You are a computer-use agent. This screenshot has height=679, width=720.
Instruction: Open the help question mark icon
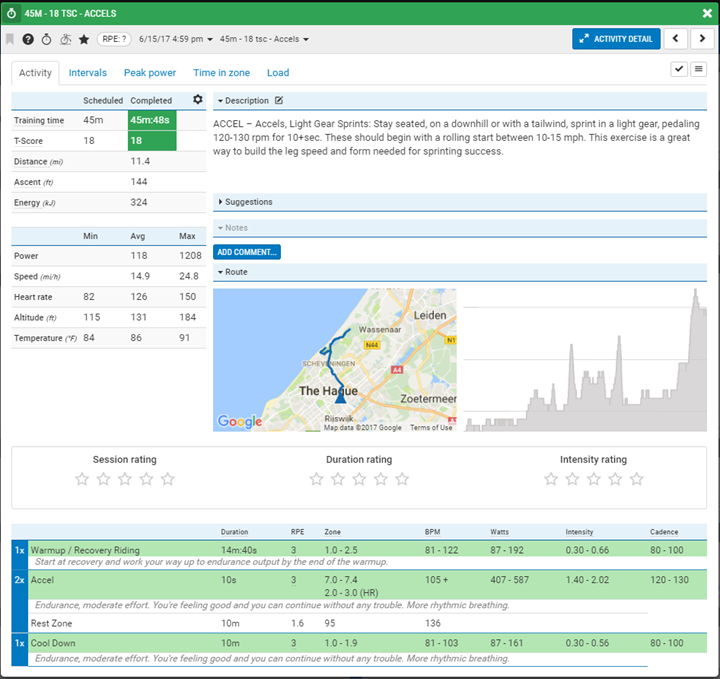coord(28,39)
